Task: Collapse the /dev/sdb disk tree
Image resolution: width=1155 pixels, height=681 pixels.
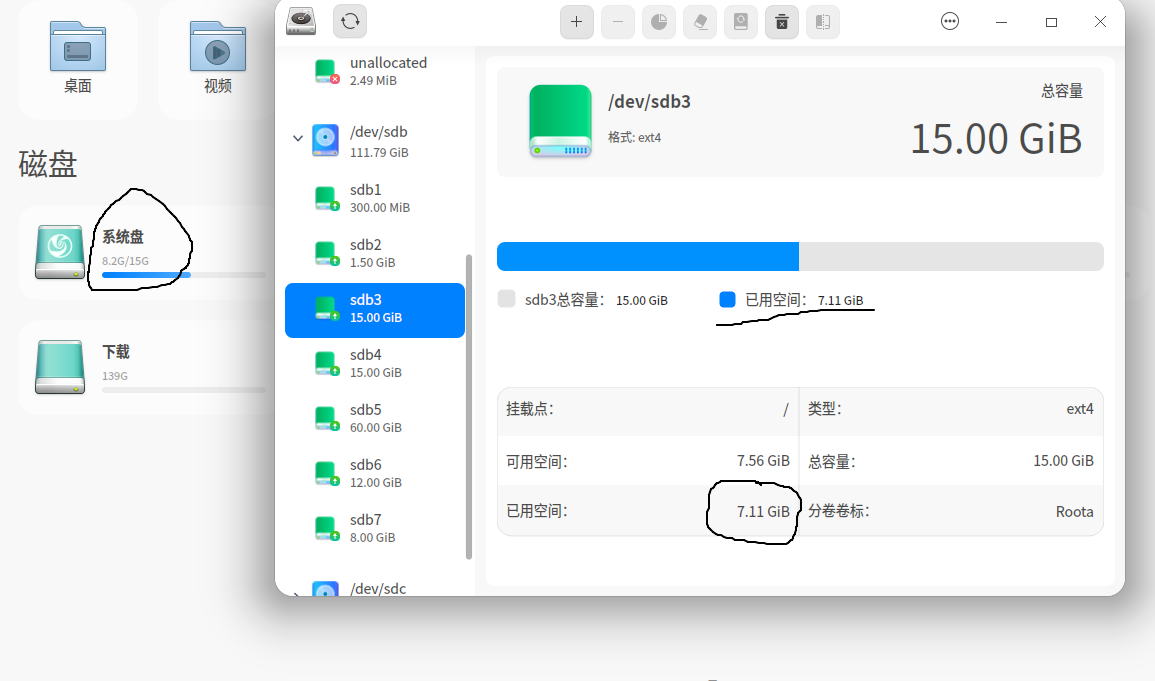Action: click(x=298, y=138)
